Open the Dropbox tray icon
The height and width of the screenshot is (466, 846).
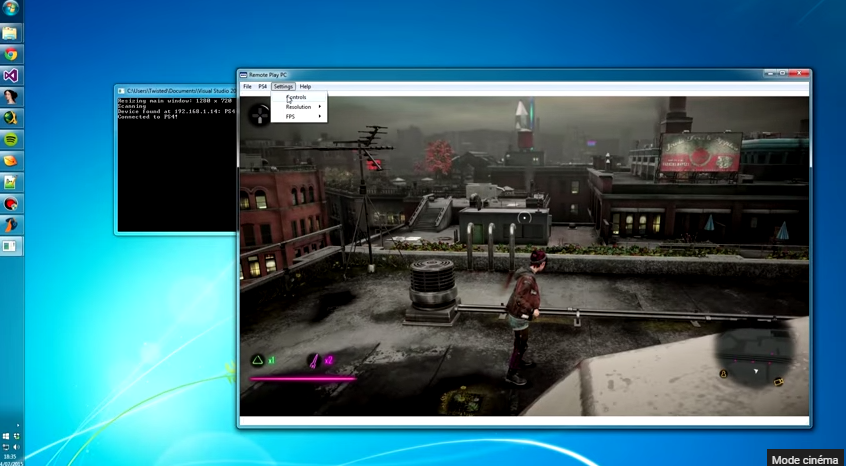17,436
